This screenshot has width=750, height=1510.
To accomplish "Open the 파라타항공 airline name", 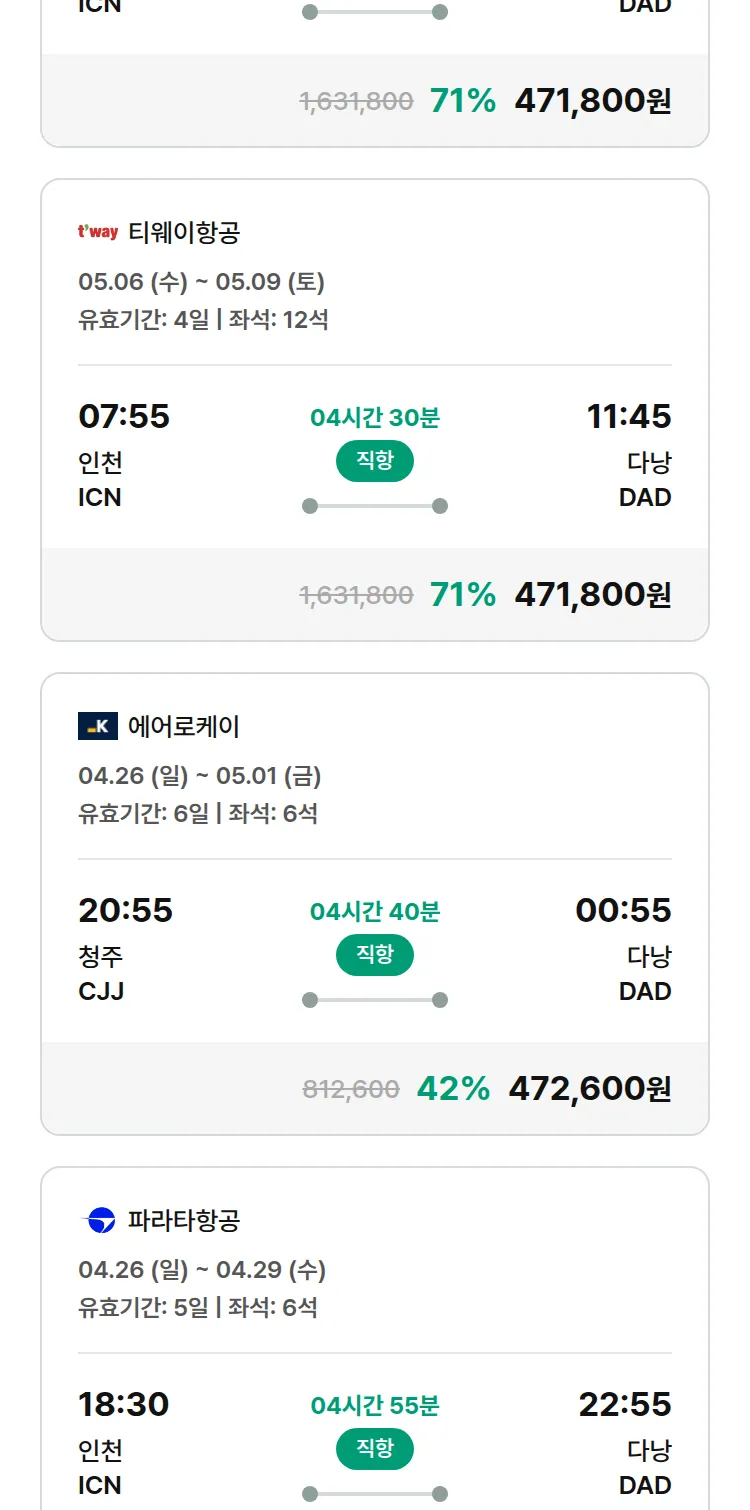I will tap(184, 1220).
